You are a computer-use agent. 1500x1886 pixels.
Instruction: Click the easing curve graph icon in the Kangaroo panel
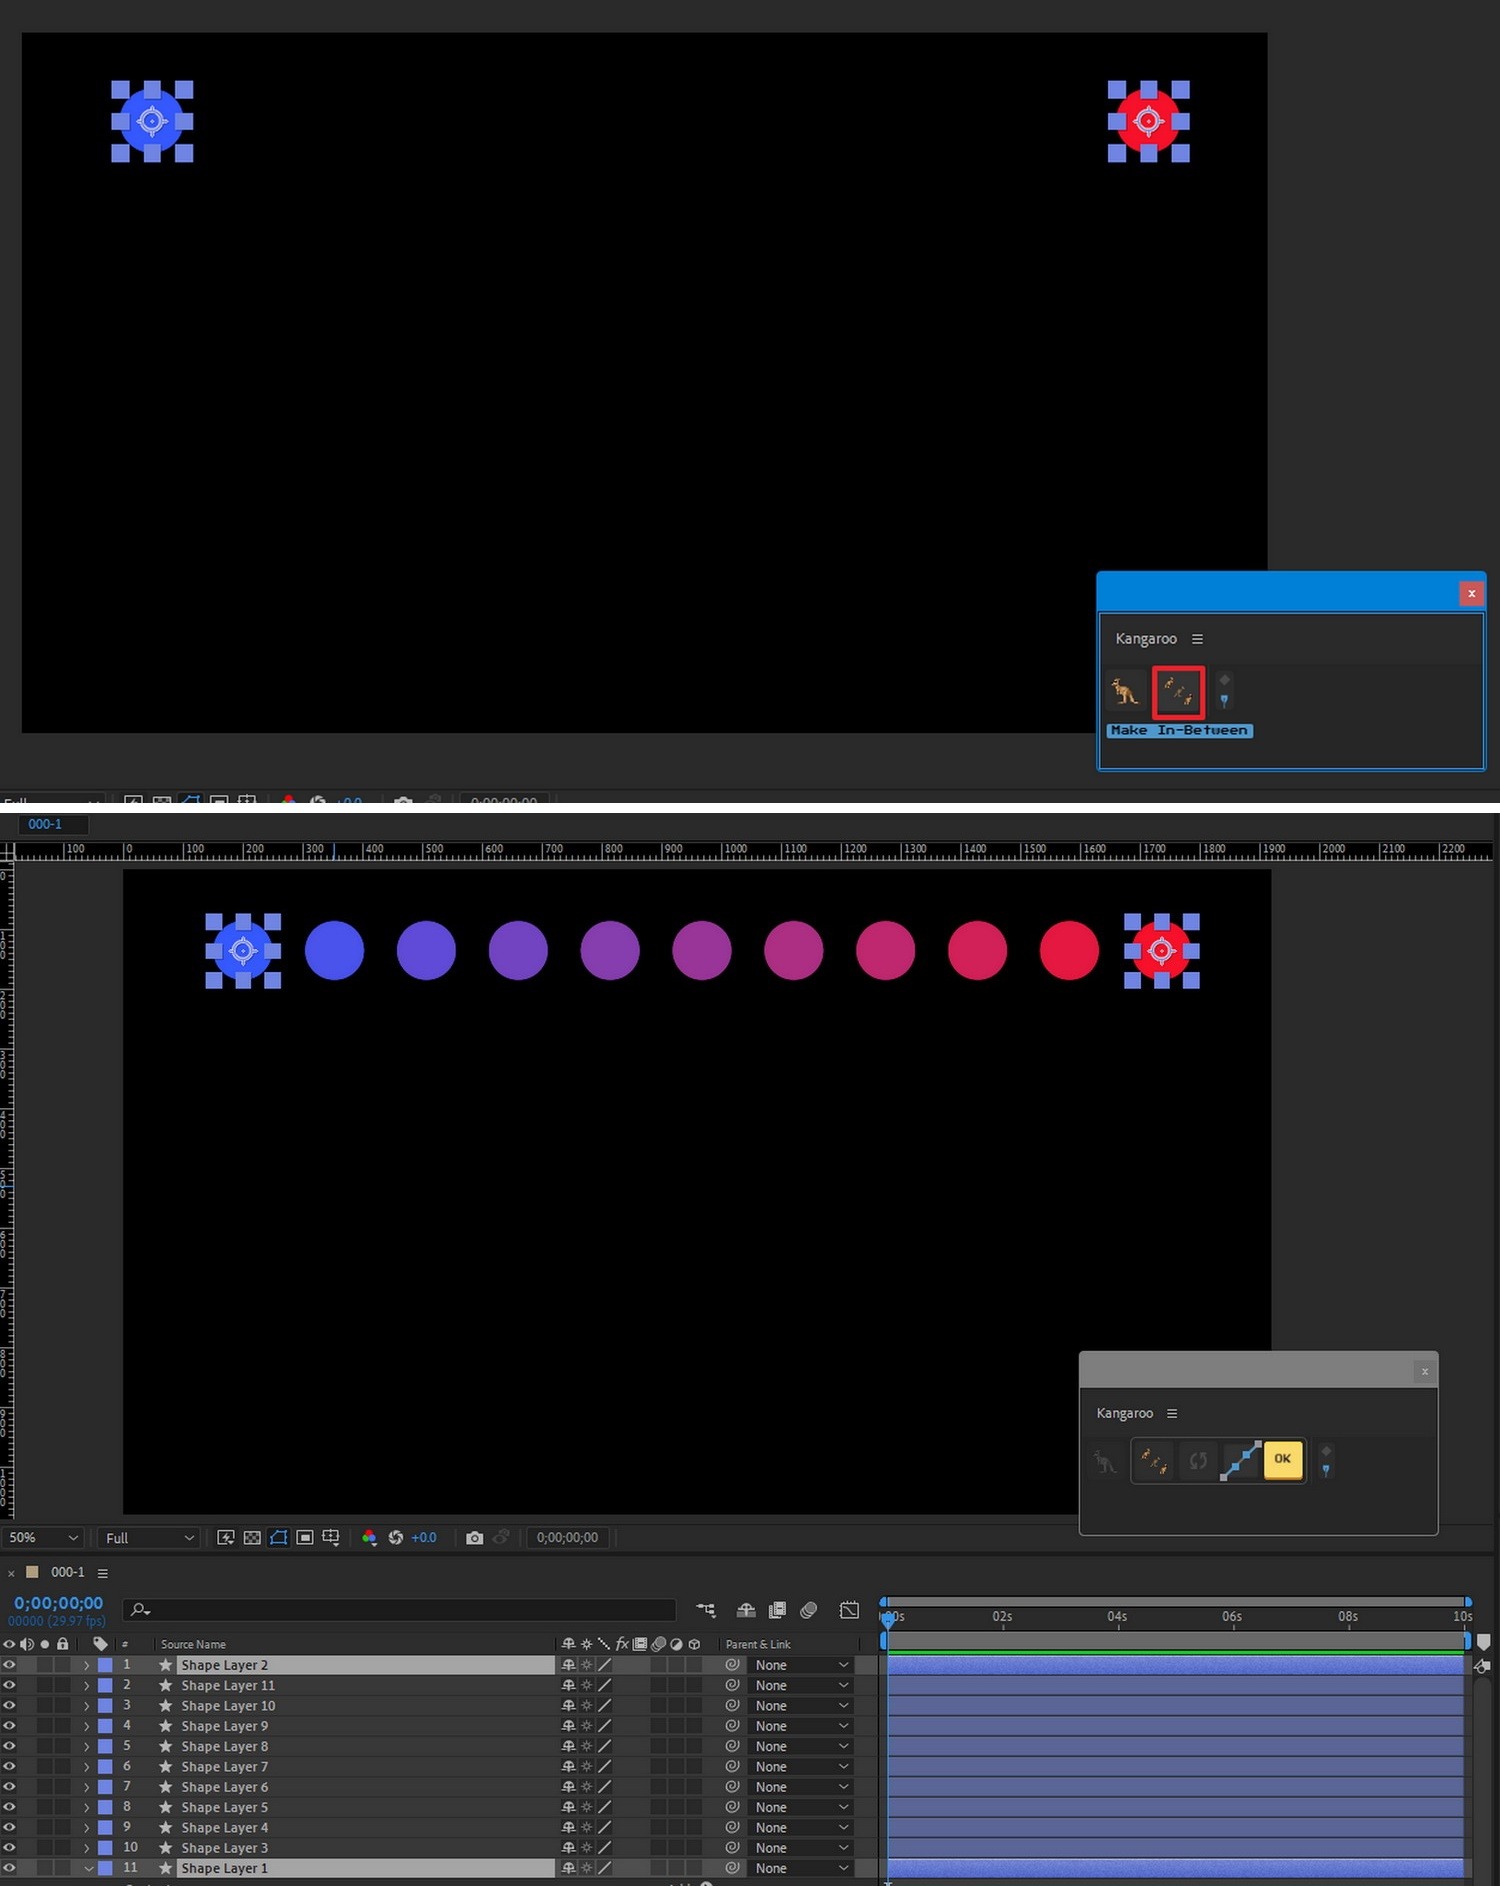coord(1240,1461)
